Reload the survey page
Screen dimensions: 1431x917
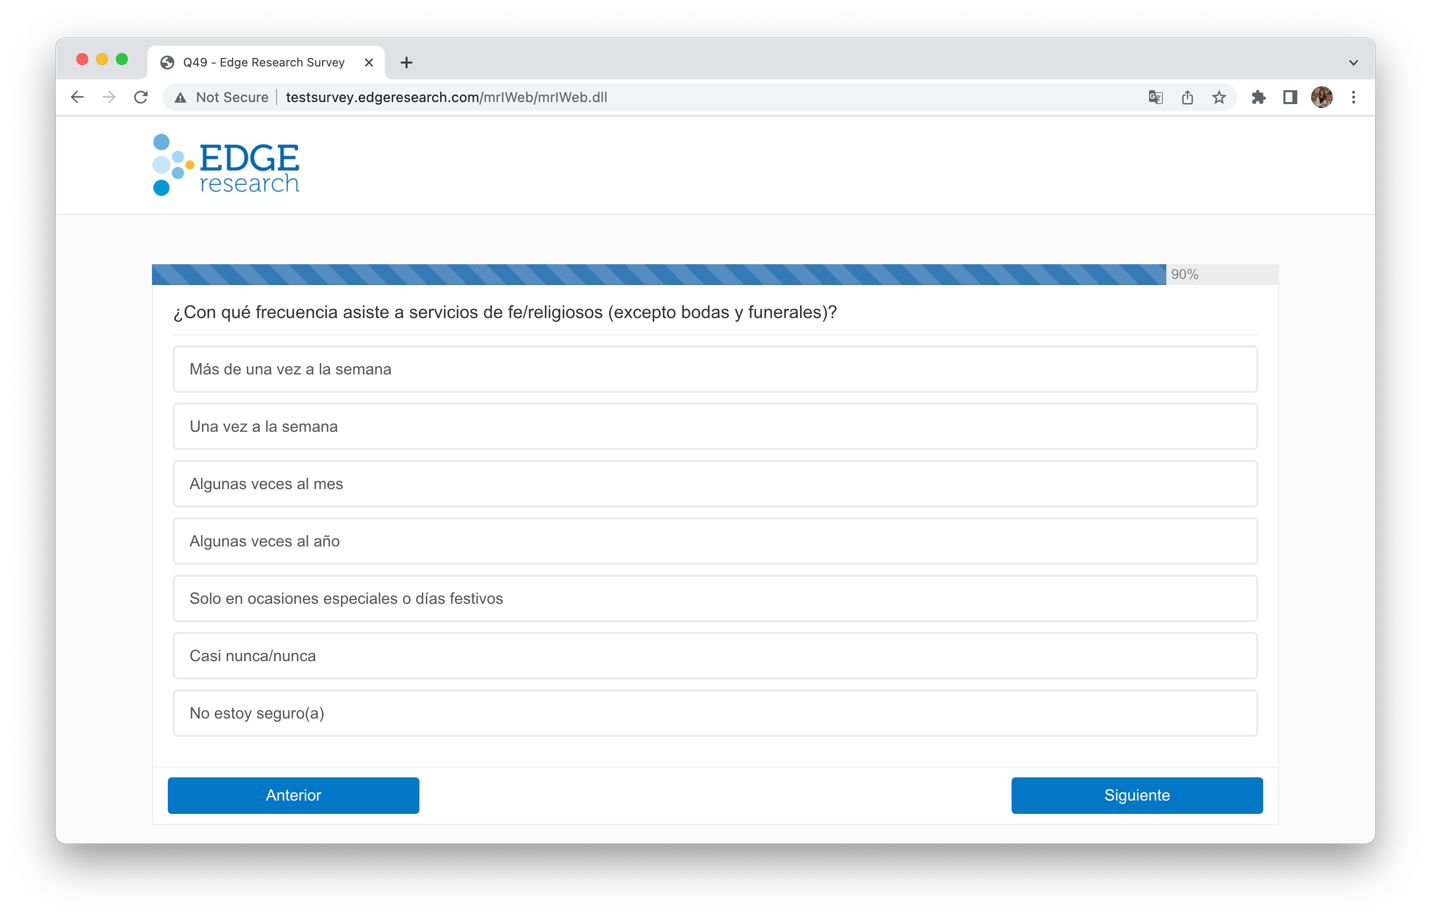click(x=141, y=97)
